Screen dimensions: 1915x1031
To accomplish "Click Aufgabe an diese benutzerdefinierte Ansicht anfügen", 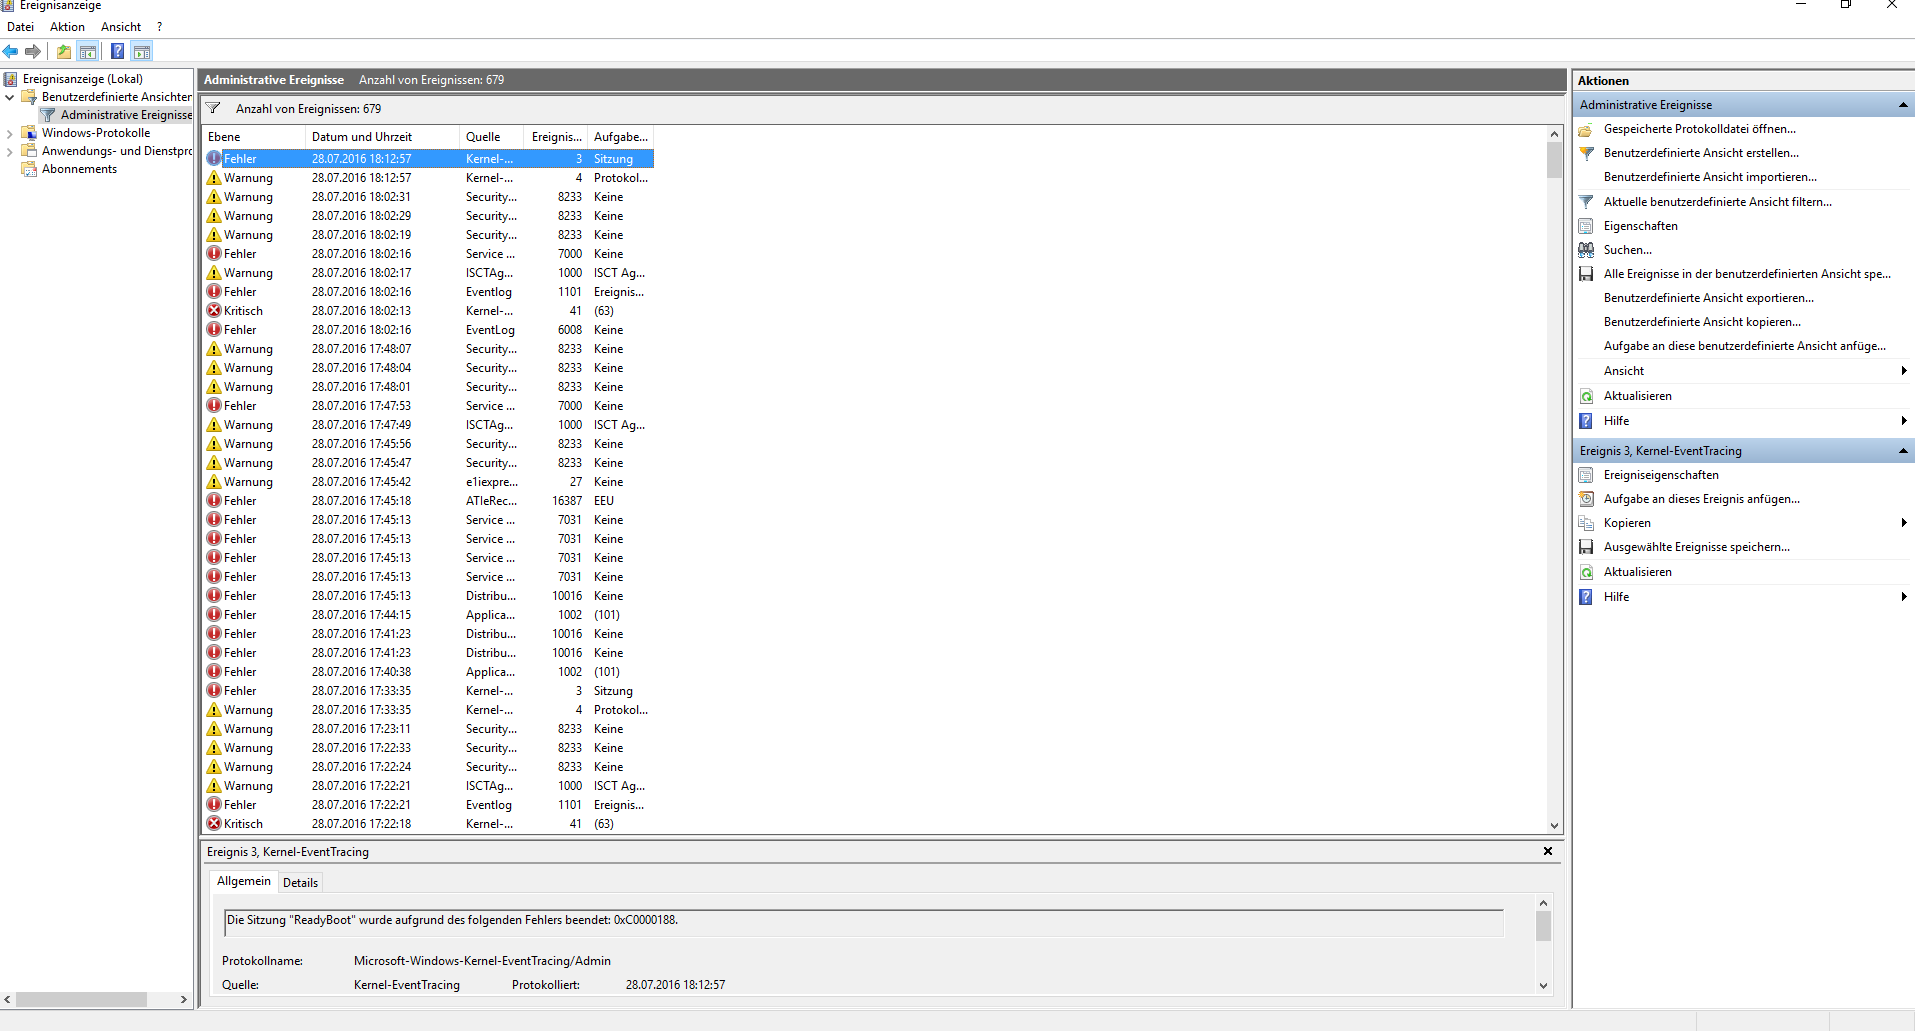I will (x=1744, y=346).
